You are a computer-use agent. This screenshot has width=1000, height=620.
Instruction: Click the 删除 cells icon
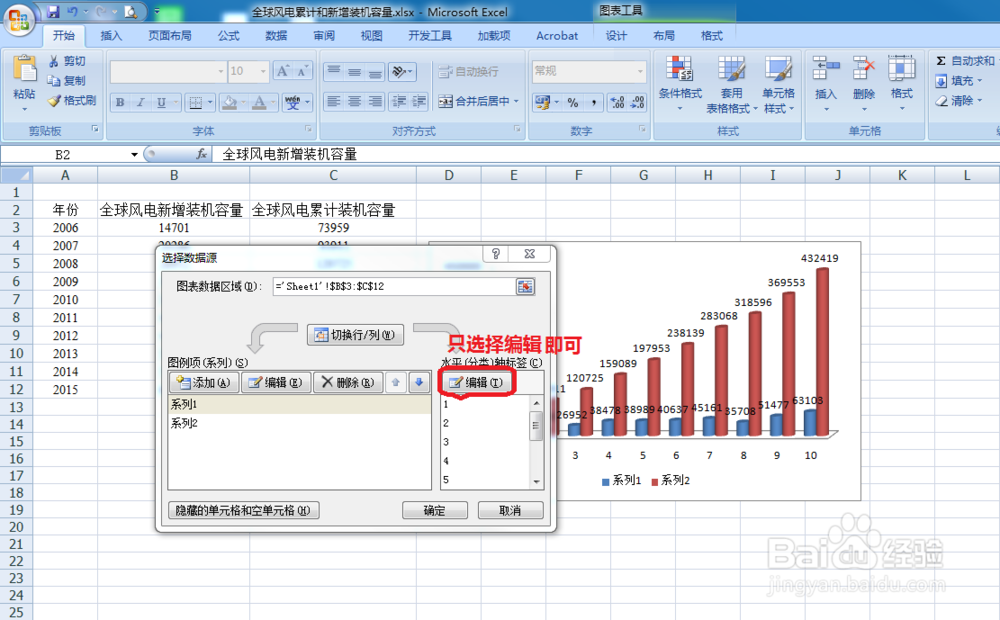tap(864, 69)
